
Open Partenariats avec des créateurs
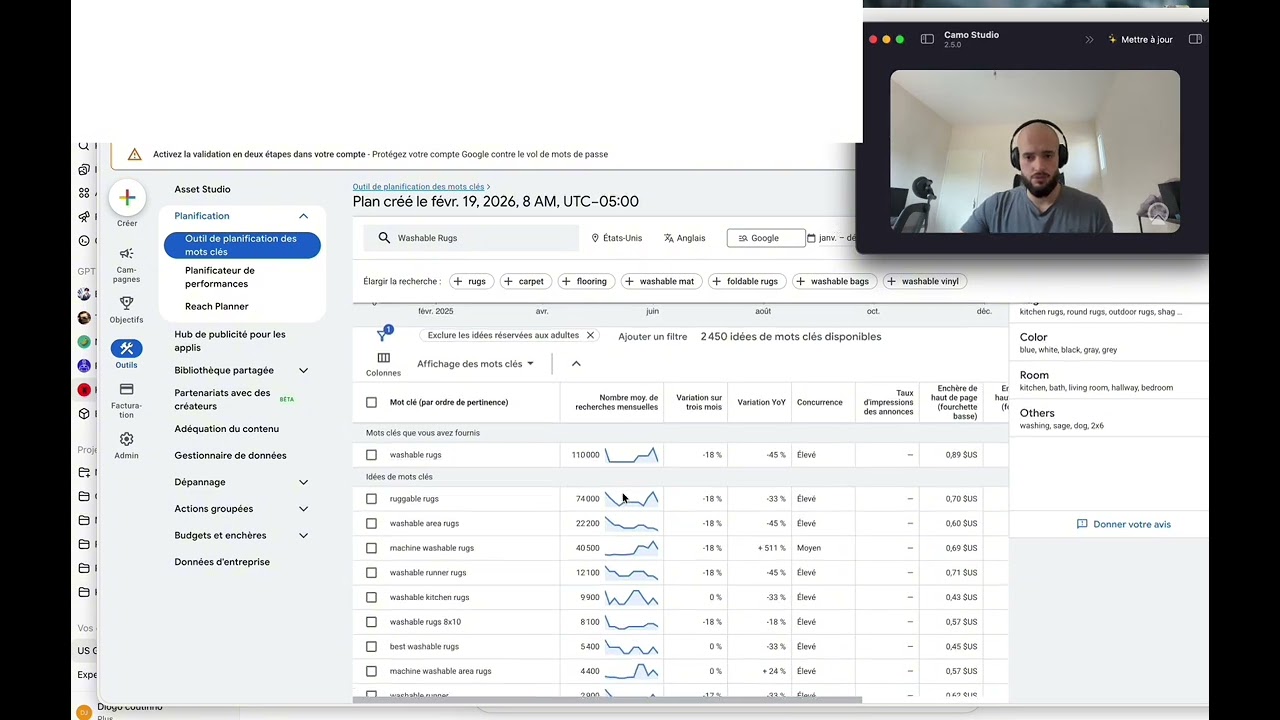tap(222, 400)
